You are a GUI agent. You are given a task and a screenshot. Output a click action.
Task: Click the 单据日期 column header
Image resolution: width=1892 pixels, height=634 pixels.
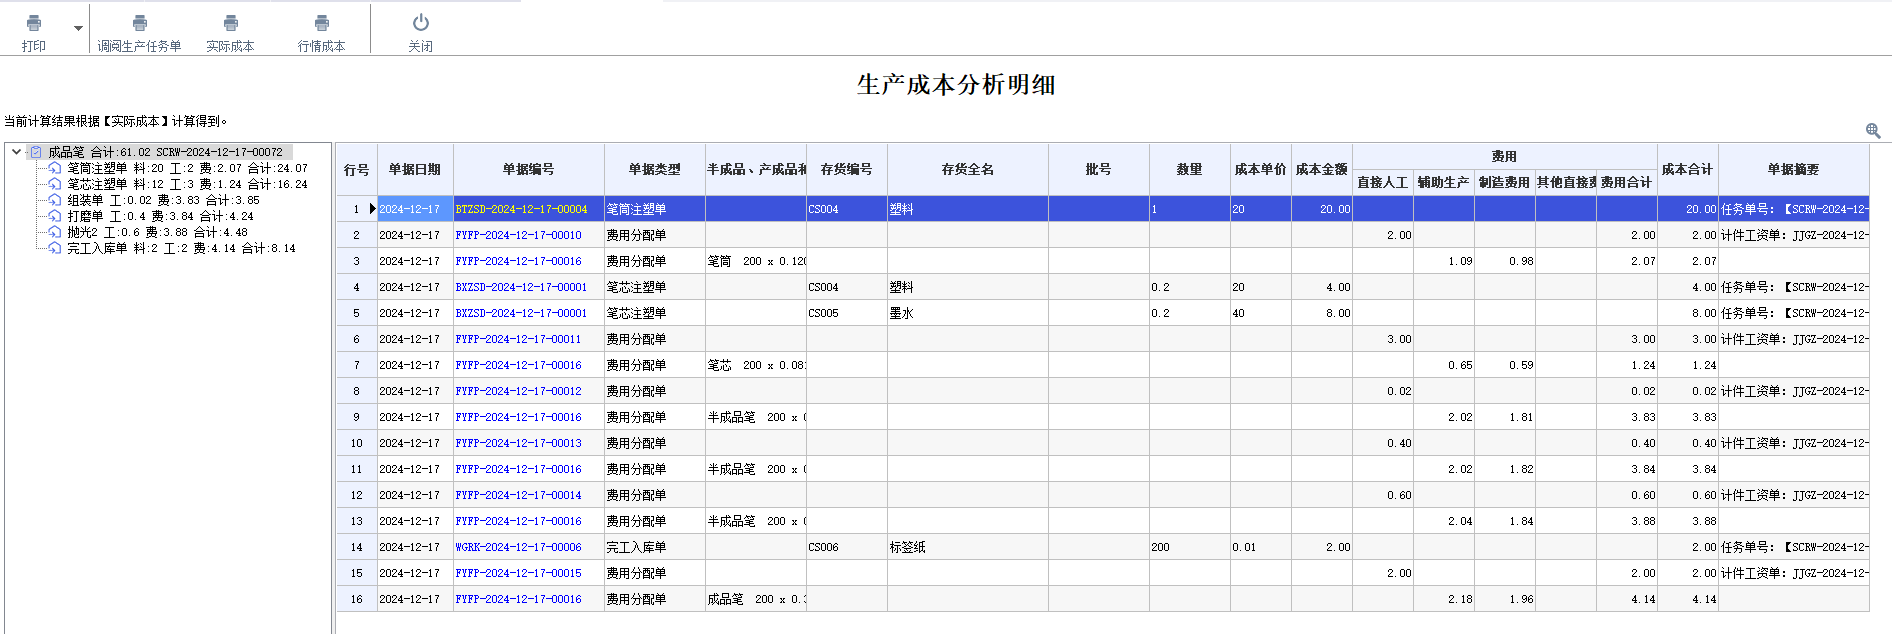point(415,170)
